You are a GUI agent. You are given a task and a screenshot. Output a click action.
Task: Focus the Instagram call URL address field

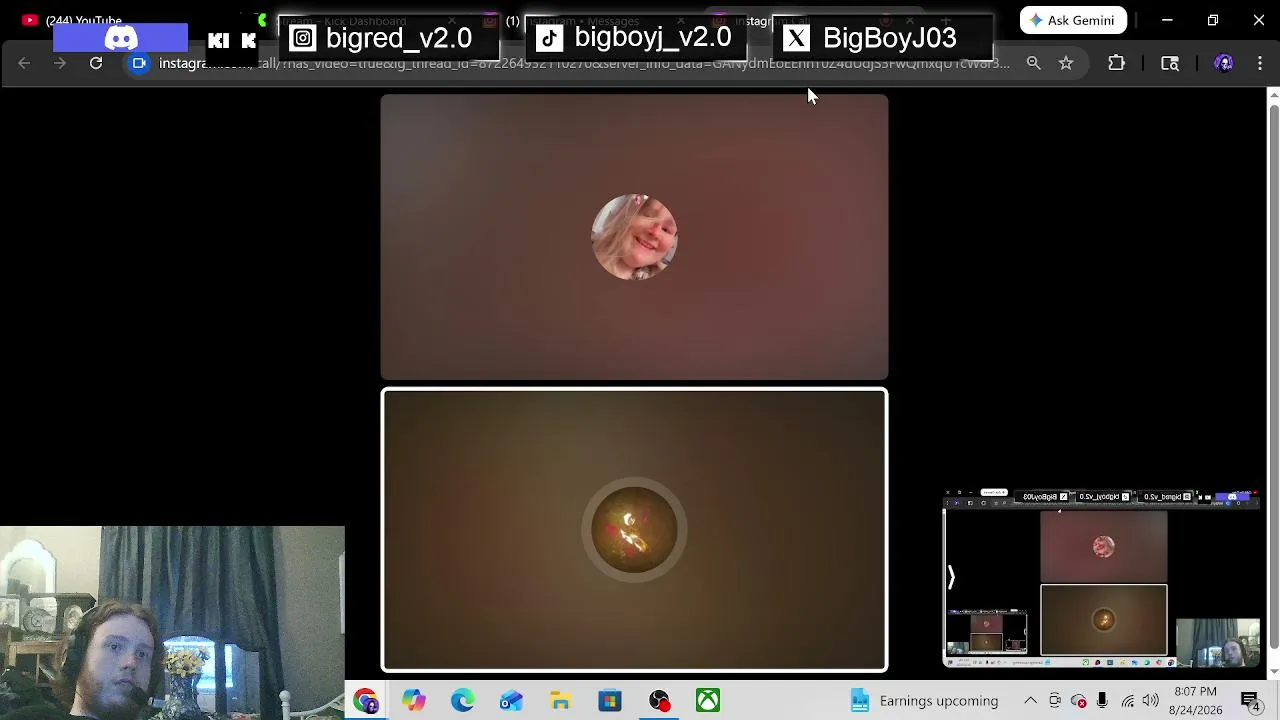584,63
